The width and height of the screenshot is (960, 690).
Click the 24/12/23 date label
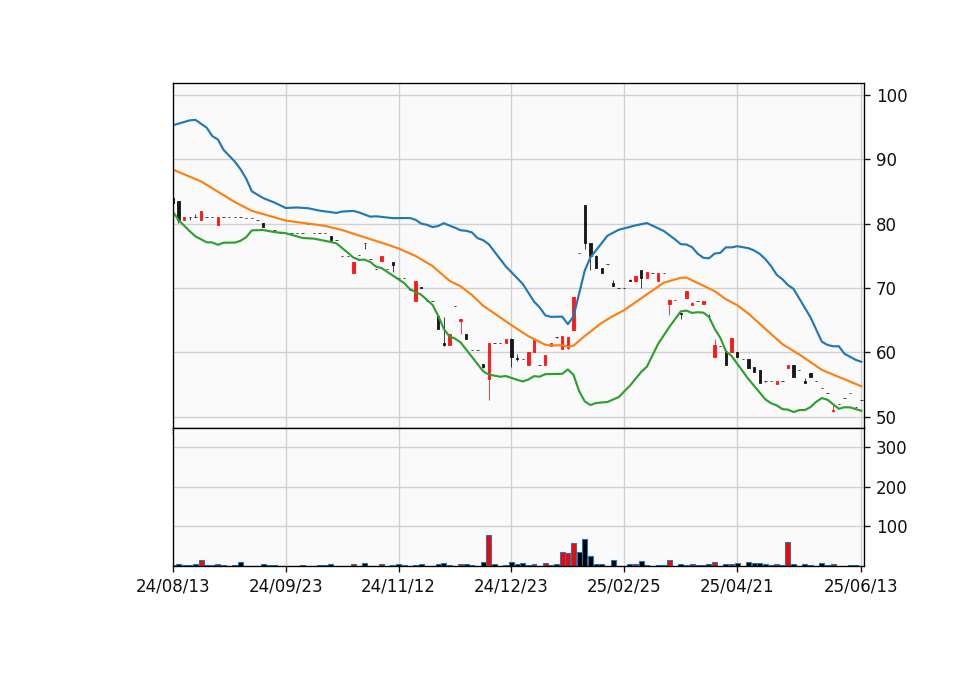(x=511, y=586)
